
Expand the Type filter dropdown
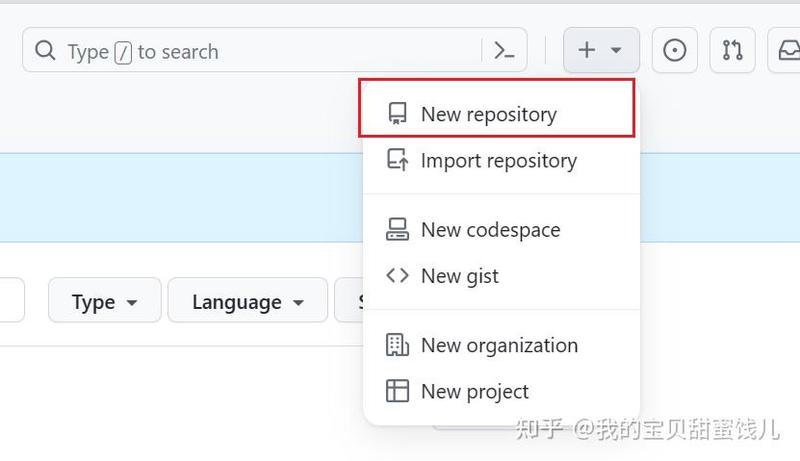pos(105,300)
